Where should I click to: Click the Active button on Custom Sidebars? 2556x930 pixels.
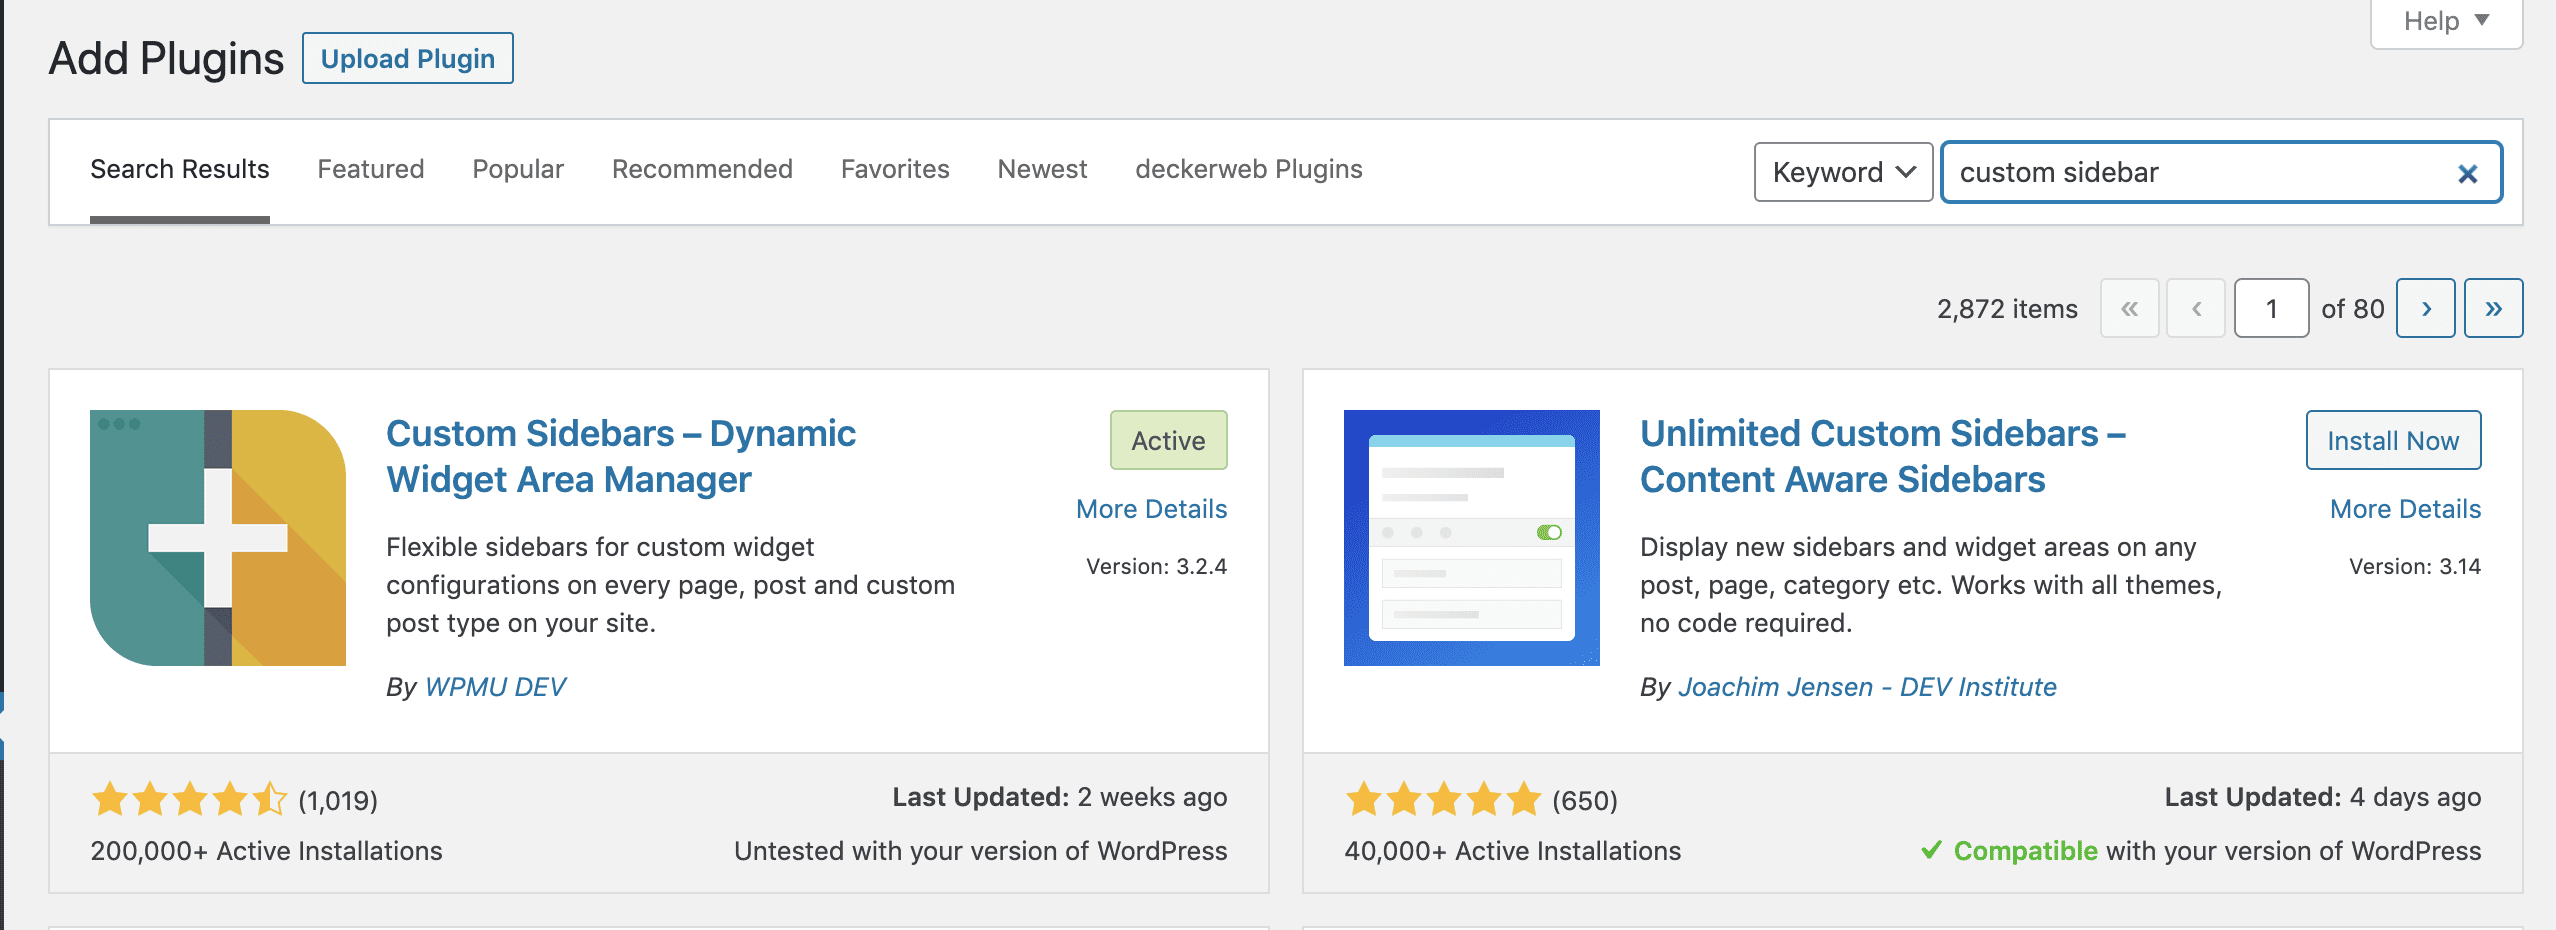pyautogui.click(x=1169, y=440)
